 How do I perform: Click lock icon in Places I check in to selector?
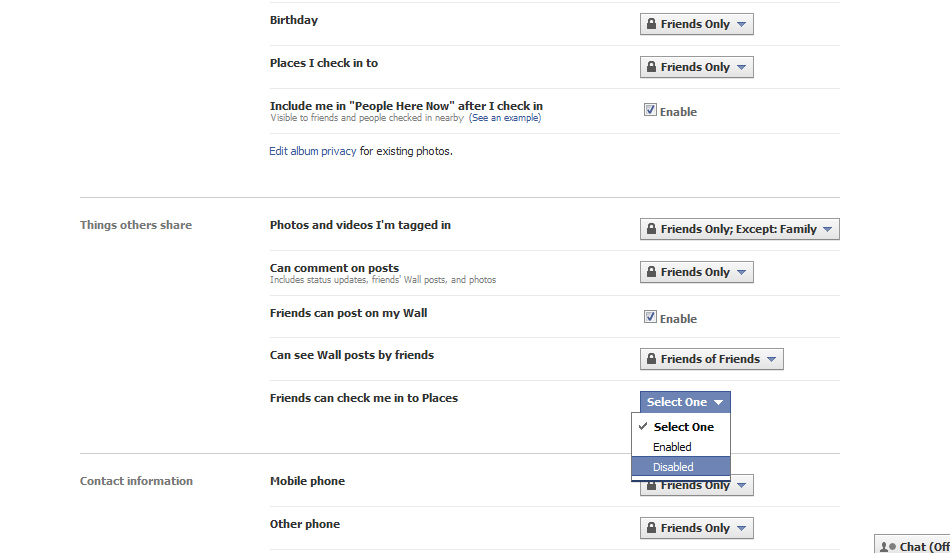(651, 67)
